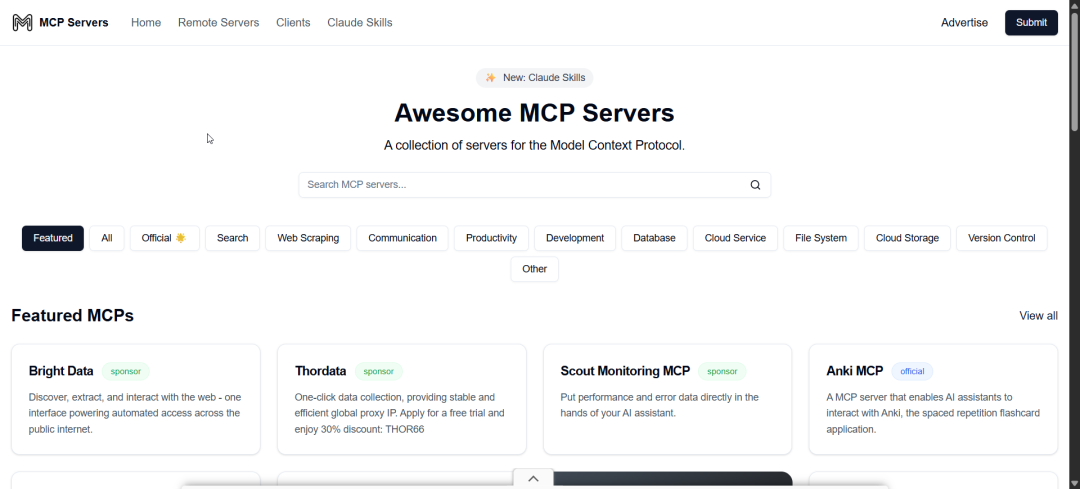The height and width of the screenshot is (489, 1080).
Task: Click the Thordata description mentioning THOR66
Action: tap(399, 413)
